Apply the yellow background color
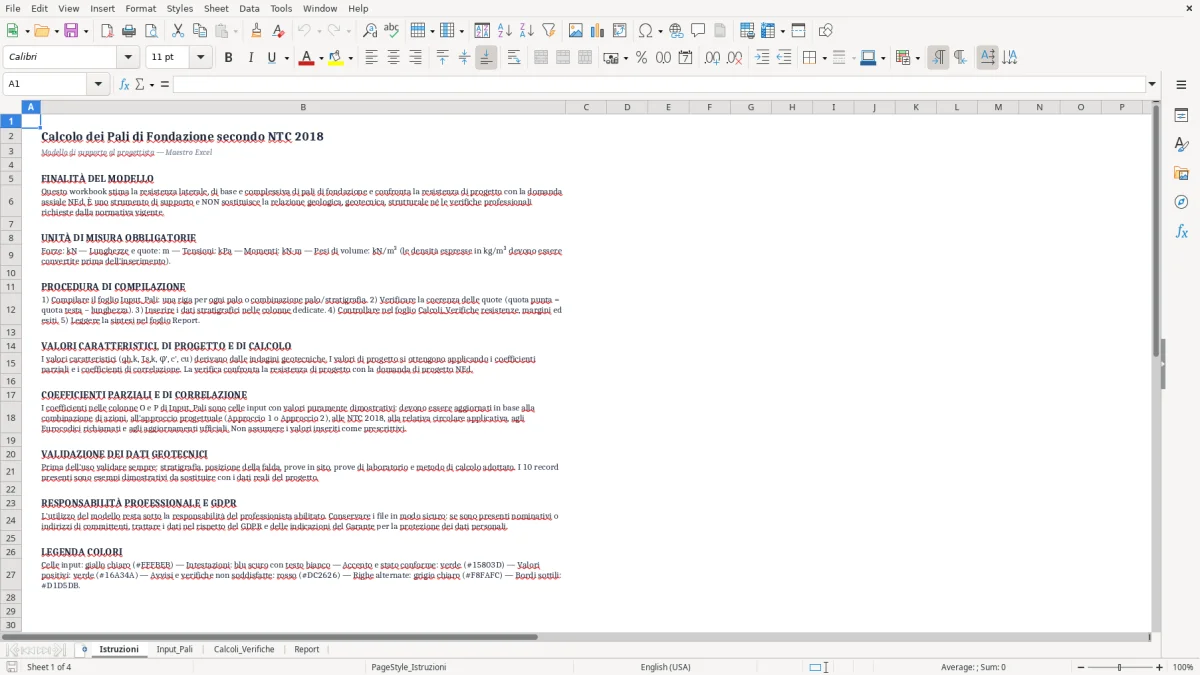The image size is (1200, 675). click(336, 58)
